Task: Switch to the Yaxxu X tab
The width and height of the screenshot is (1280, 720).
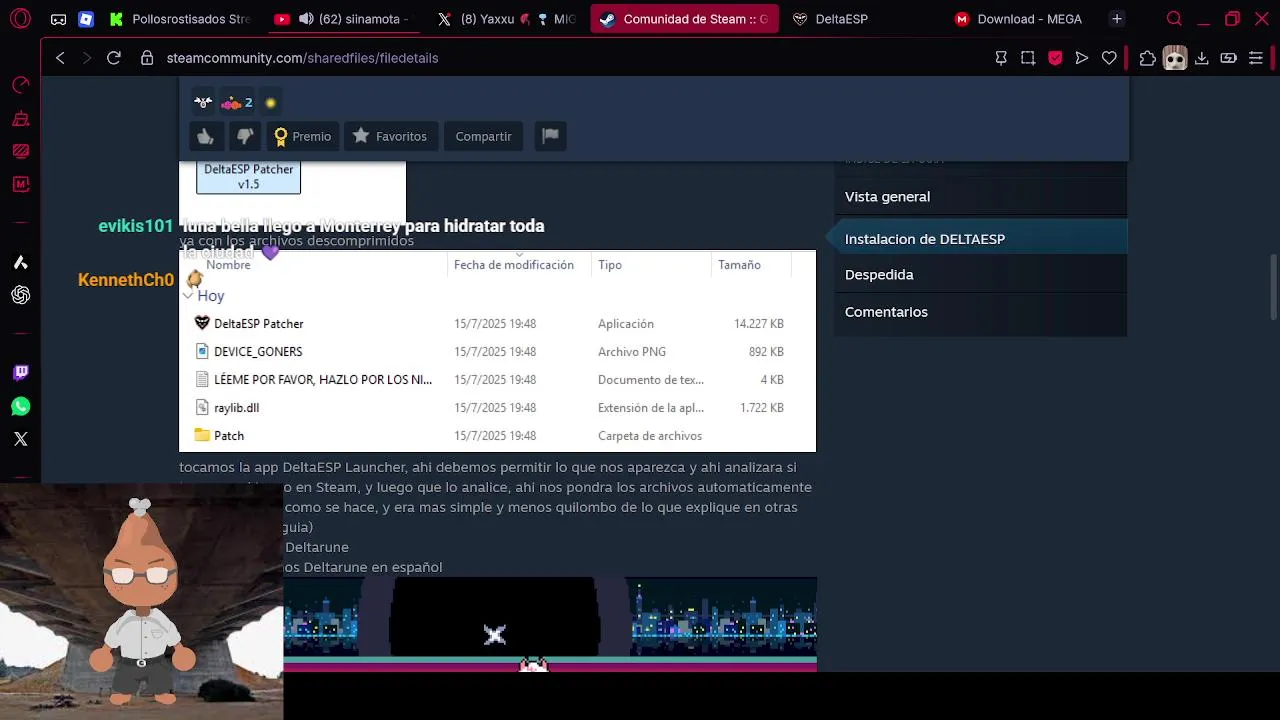Action: (x=507, y=19)
